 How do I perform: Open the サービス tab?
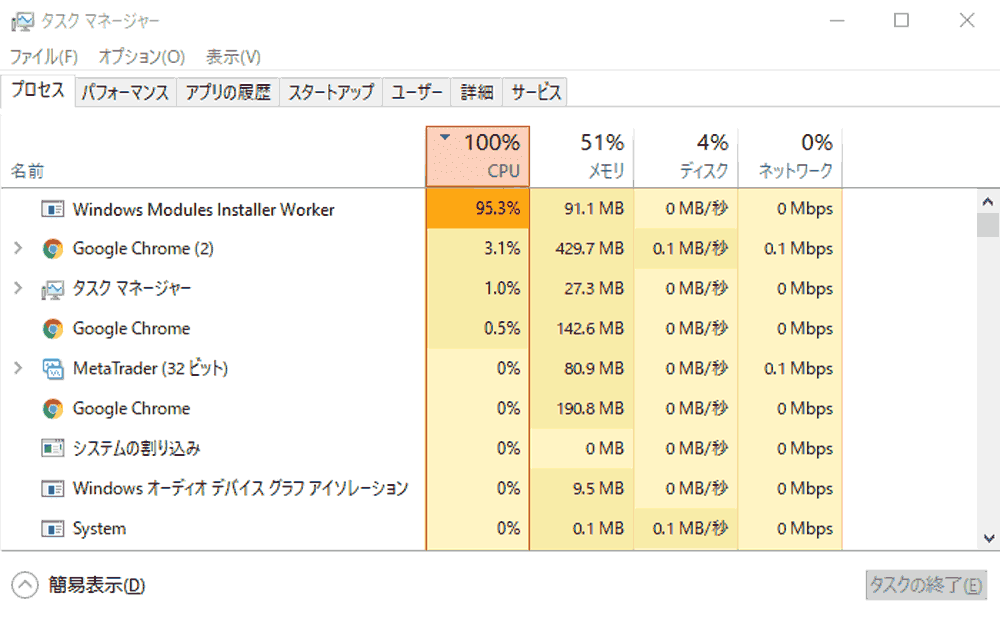coord(536,92)
